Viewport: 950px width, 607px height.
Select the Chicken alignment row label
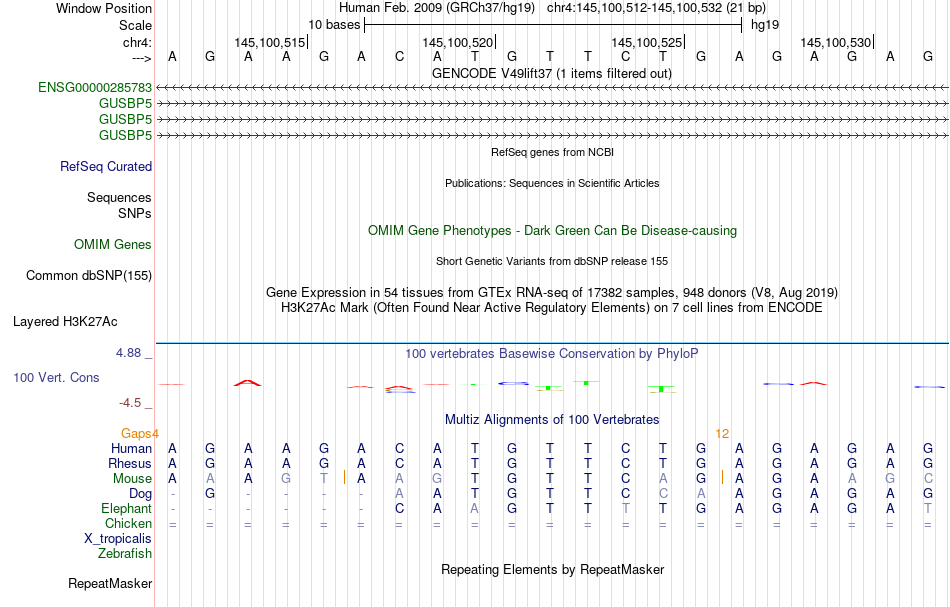pyautogui.click(x=128, y=523)
